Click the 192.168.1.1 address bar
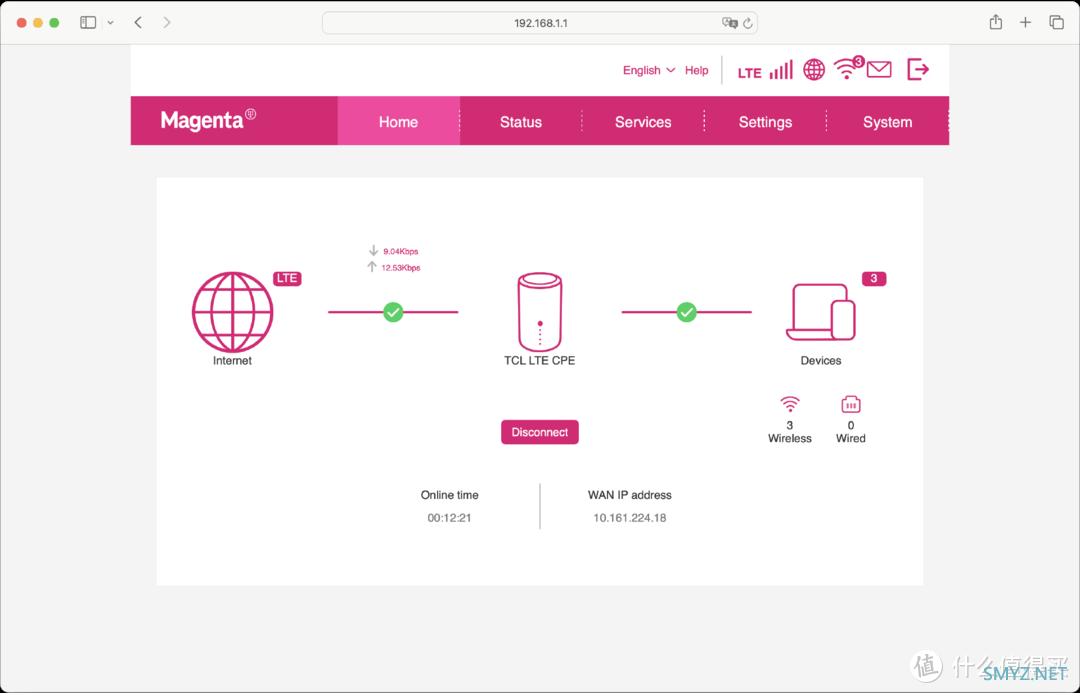Image resolution: width=1080 pixels, height=693 pixels. tap(540, 23)
